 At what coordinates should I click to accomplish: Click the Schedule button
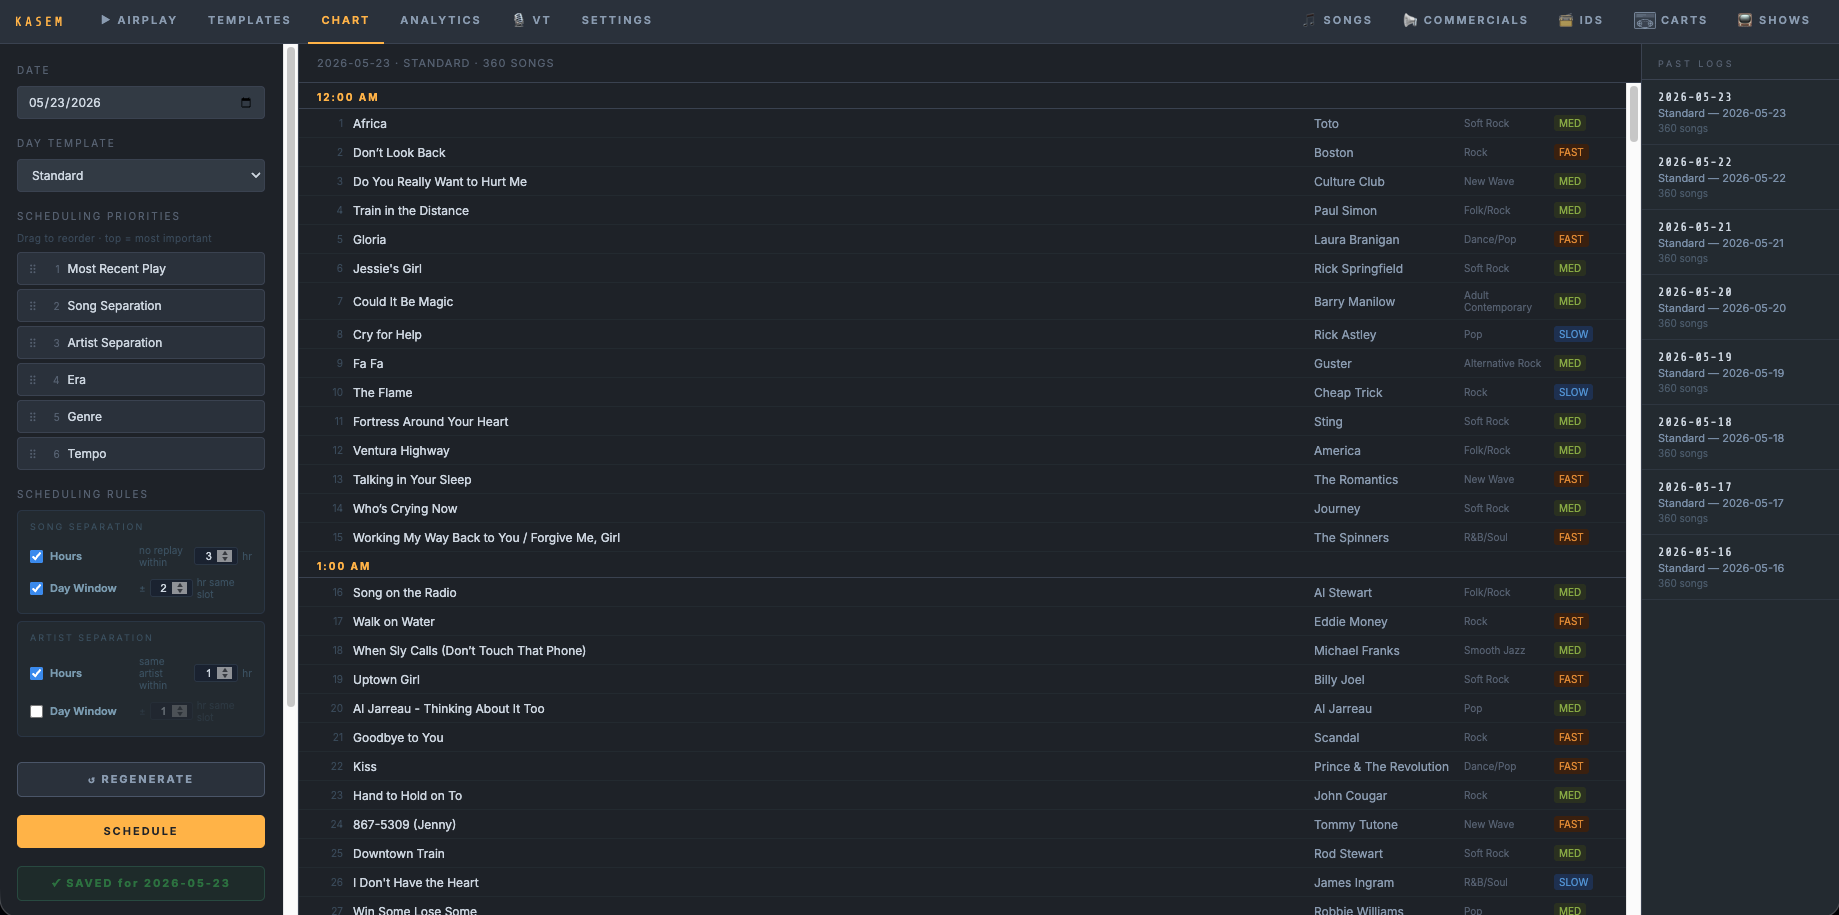pos(141,831)
